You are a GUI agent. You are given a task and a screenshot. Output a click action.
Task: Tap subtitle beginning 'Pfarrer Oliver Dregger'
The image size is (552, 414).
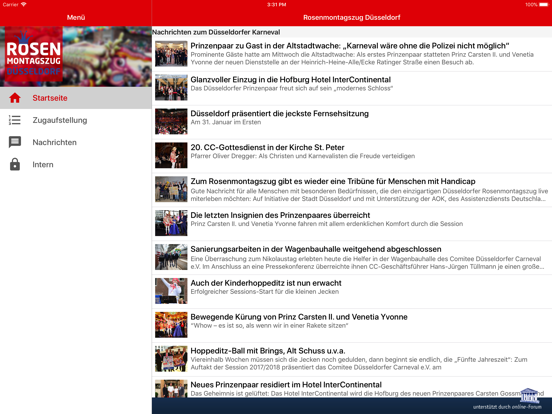(303, 156)
